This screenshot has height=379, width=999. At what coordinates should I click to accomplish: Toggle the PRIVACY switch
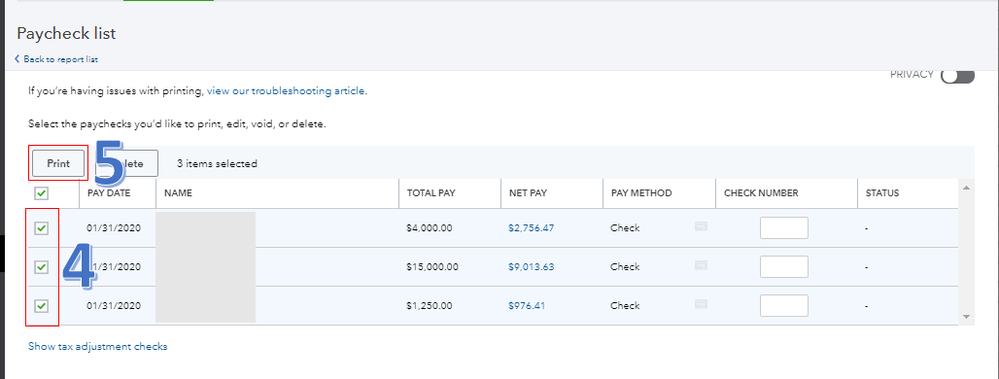tap(958, 76)
